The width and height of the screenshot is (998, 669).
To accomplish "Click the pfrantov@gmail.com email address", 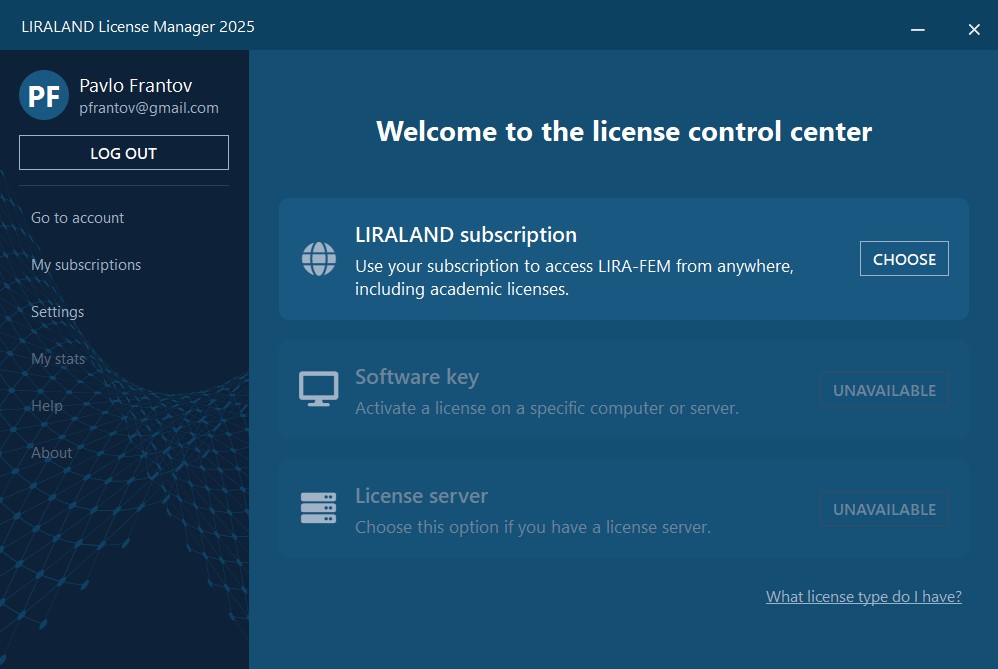I will click(149, 108).
